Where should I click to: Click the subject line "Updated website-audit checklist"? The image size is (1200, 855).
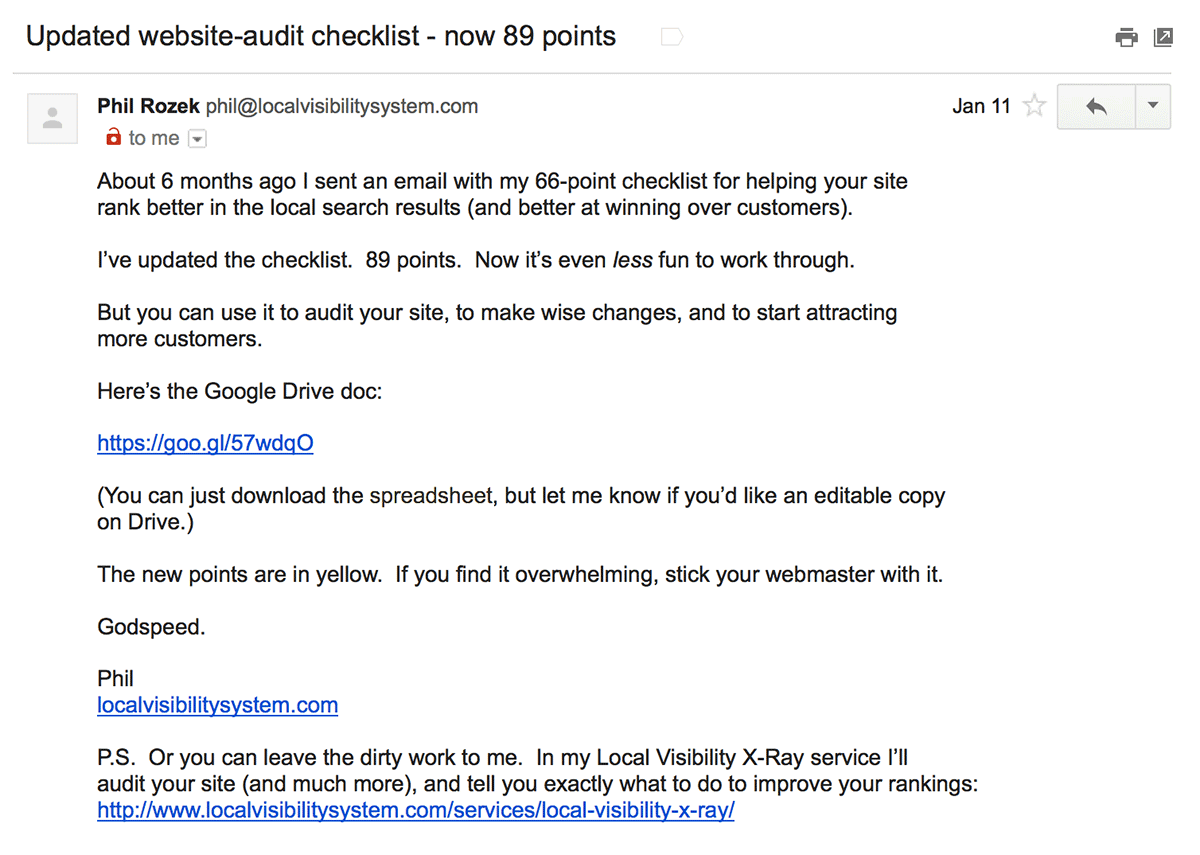[x=320, y=37]
